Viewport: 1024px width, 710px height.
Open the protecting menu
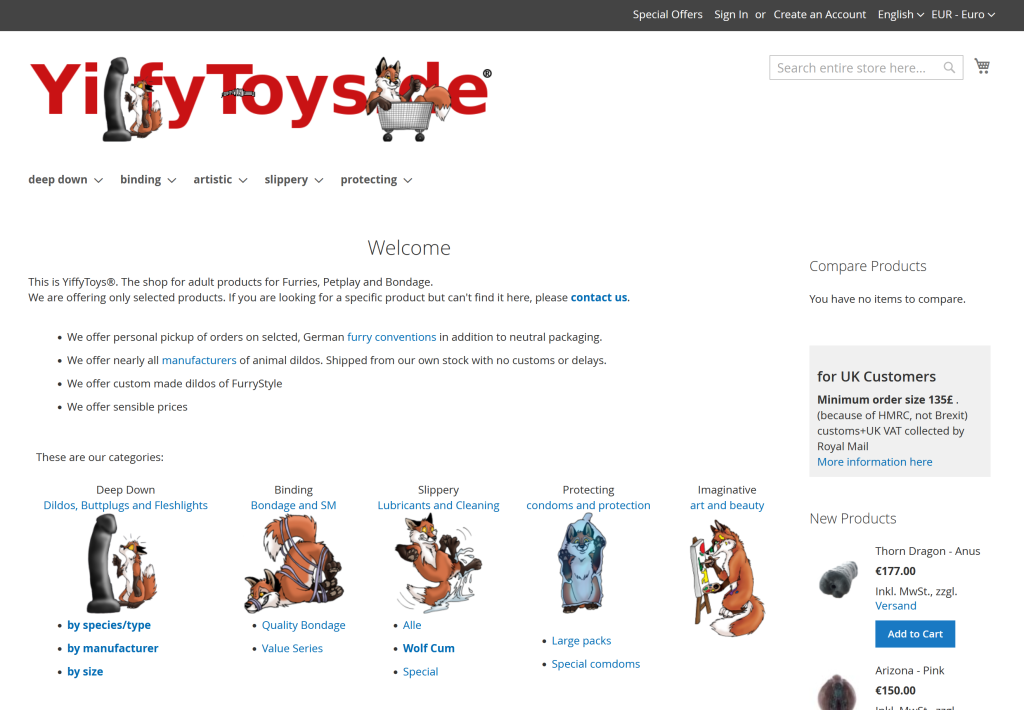(x=376, y=180)
